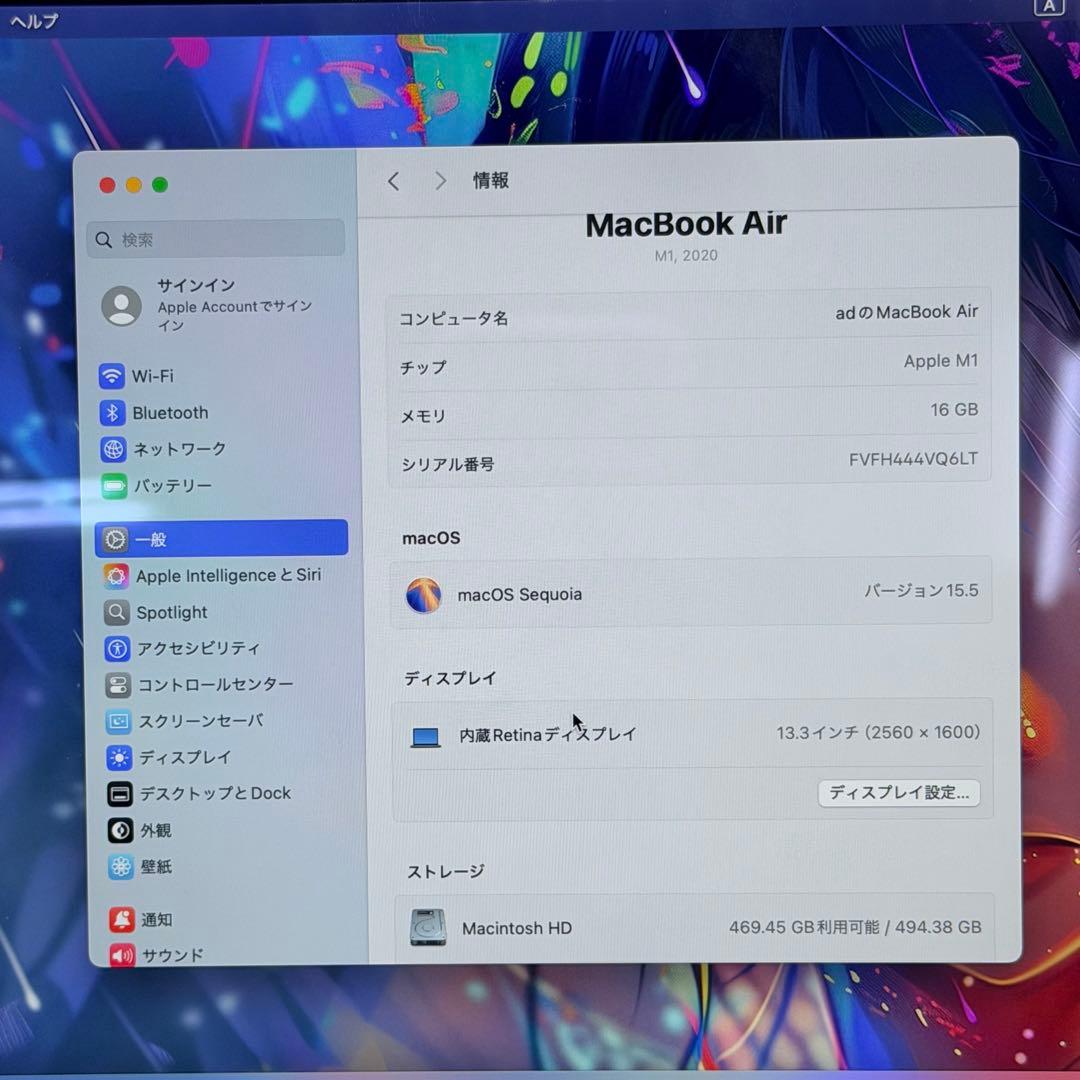Image resolution: width=1080 pixels, height=1080 pixels.
Task: Open ディスプレイ settings from the sidebar
Action: 184,757
